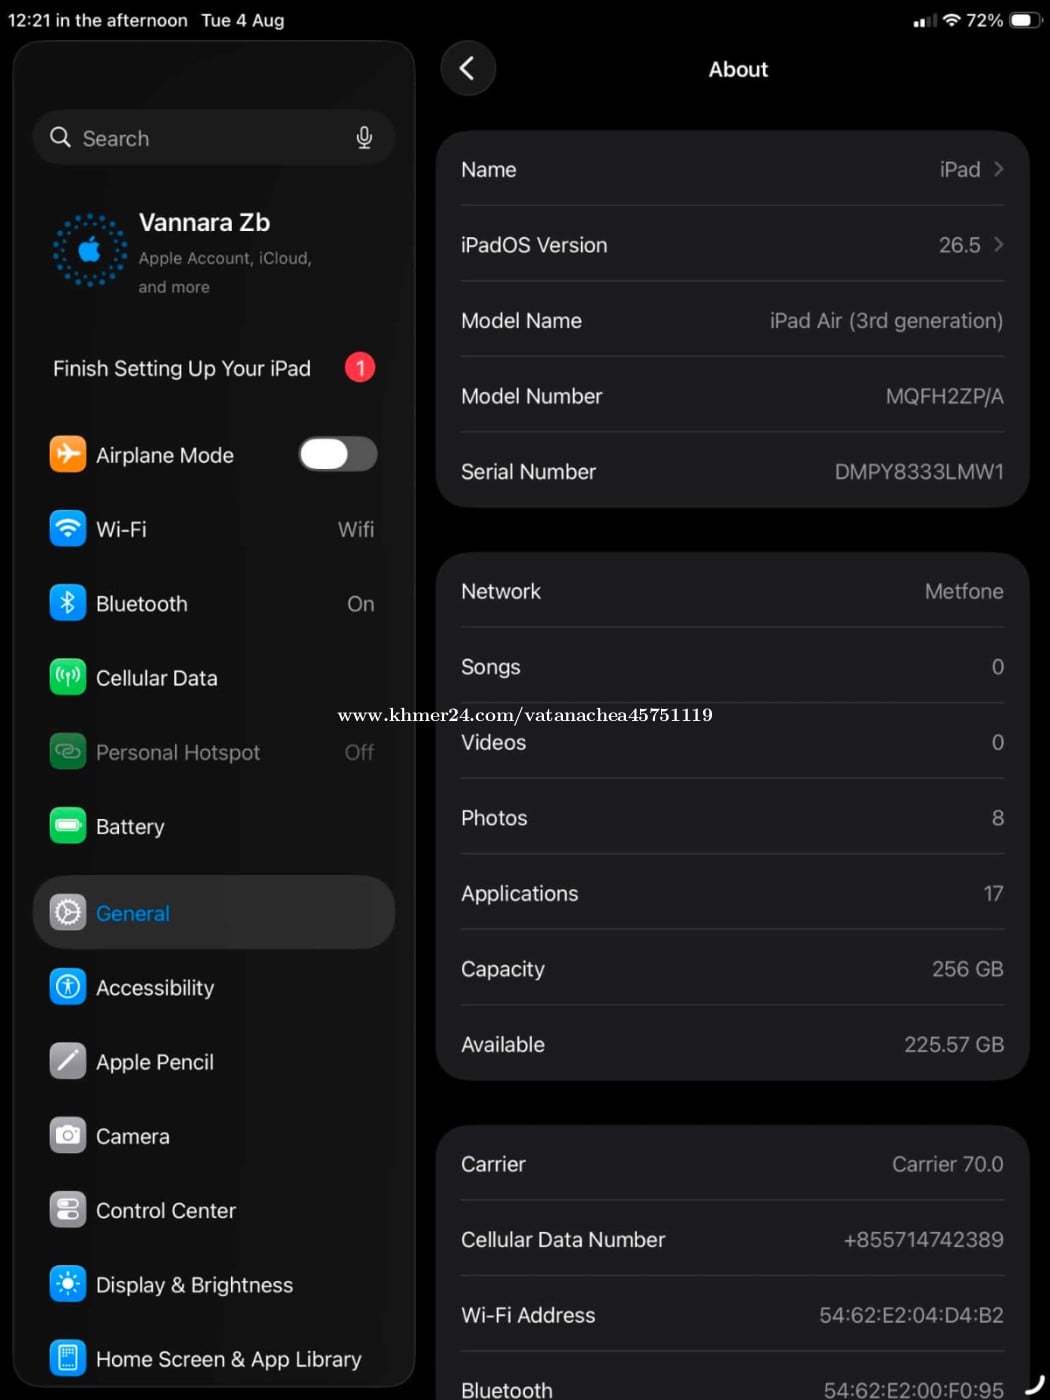Tap the Apple Account avatar icon

[90, 250]
